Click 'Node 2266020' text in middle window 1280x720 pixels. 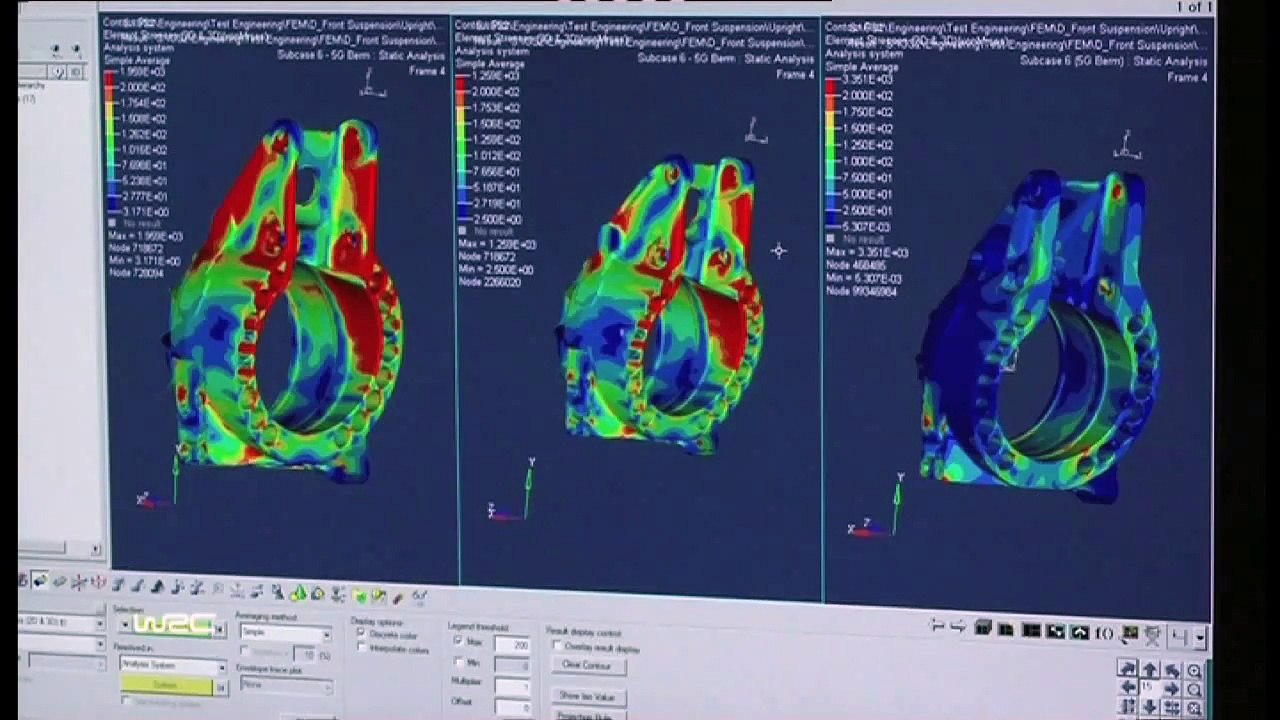pyautogui.click(x=489, y=282)
